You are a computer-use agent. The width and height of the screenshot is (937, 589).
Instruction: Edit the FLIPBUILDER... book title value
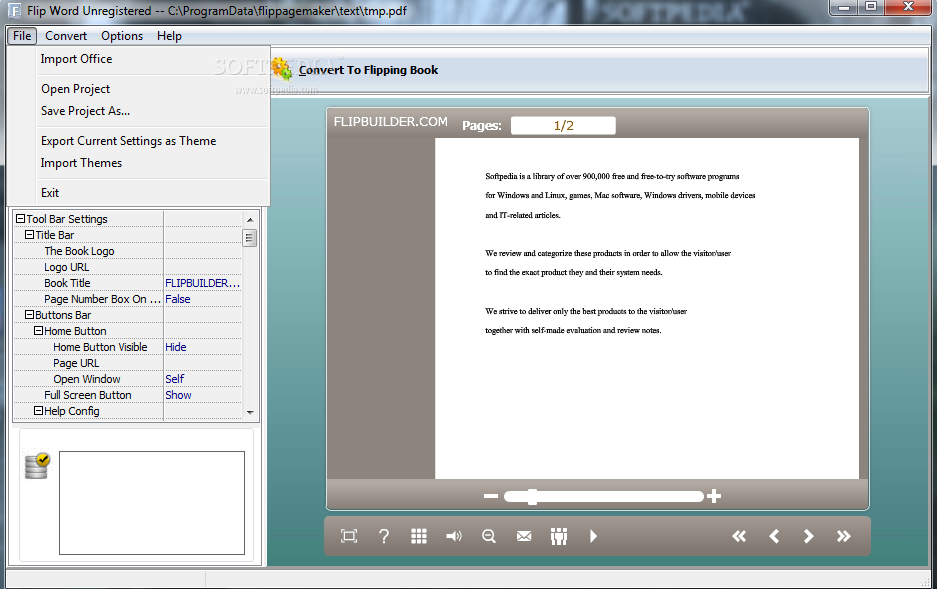pos(203,283)
